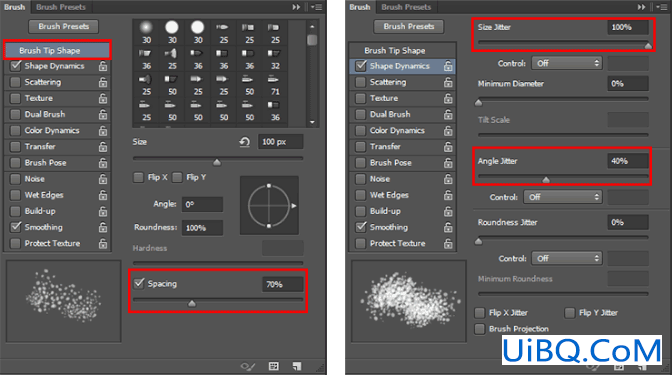Open right Brush panel flyout menu icon
Viewport: 672px width, 375px height.
(x=661, y=7)
